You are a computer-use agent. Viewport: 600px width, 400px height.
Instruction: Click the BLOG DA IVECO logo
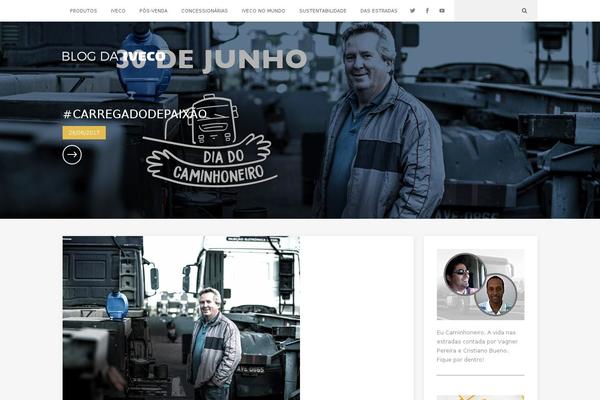114,56
